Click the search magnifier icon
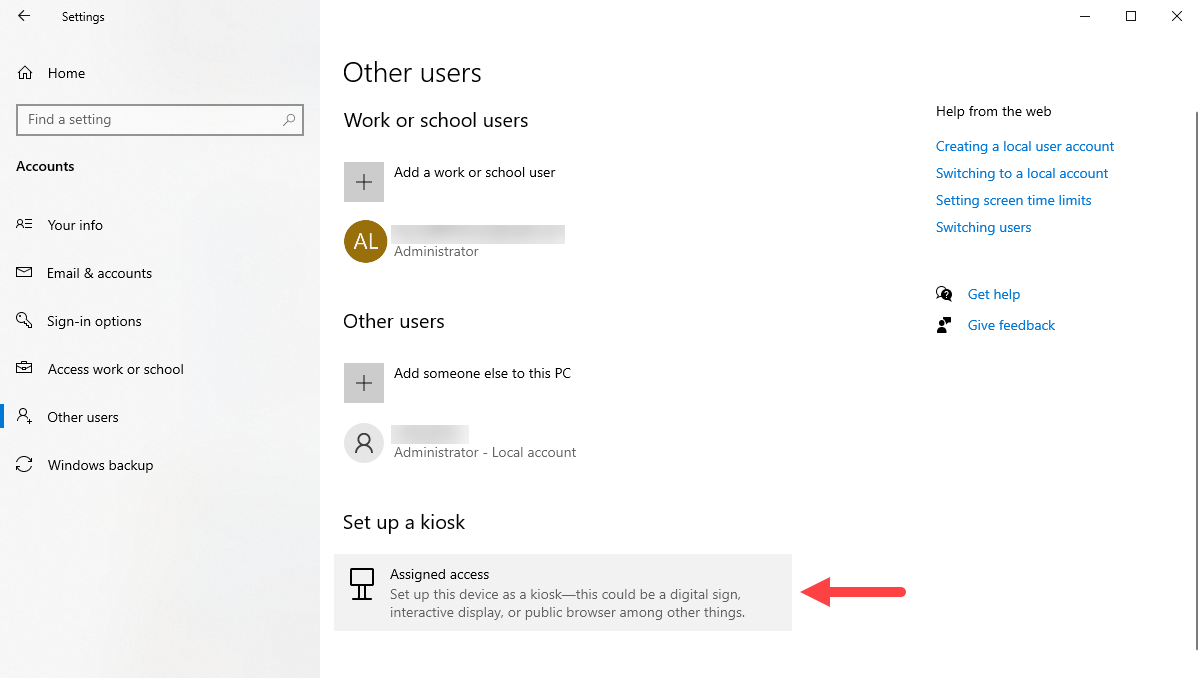This screenshot has width=1200, height=678. tap(289, 119)
